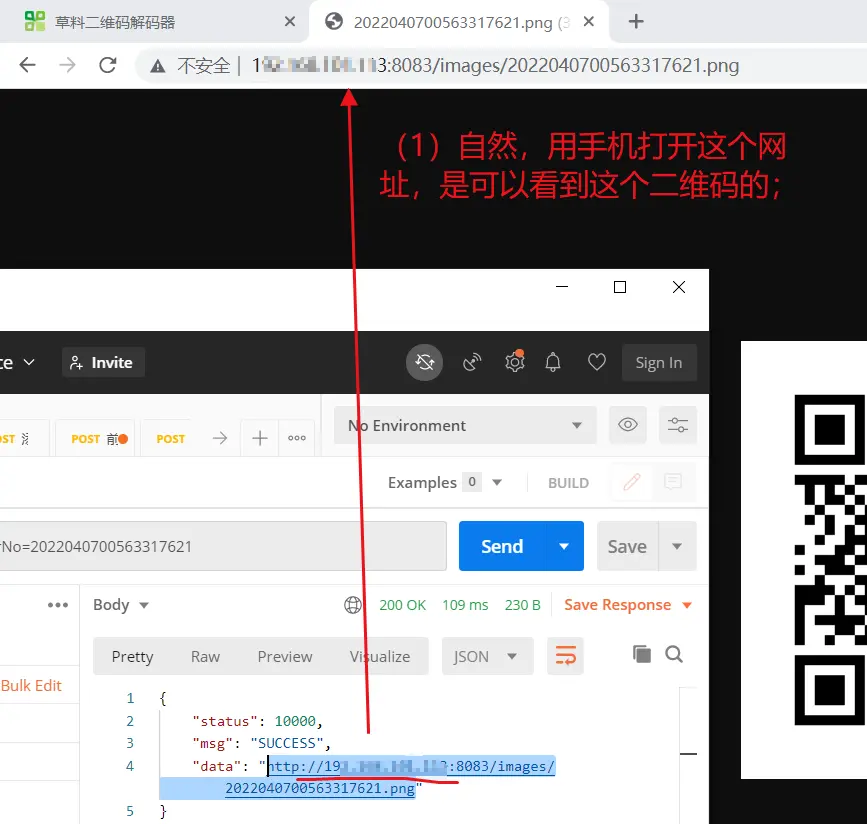Screen dimensions: 867x824
Task: Maximize the Postman window
Action: tap(620, 287)
